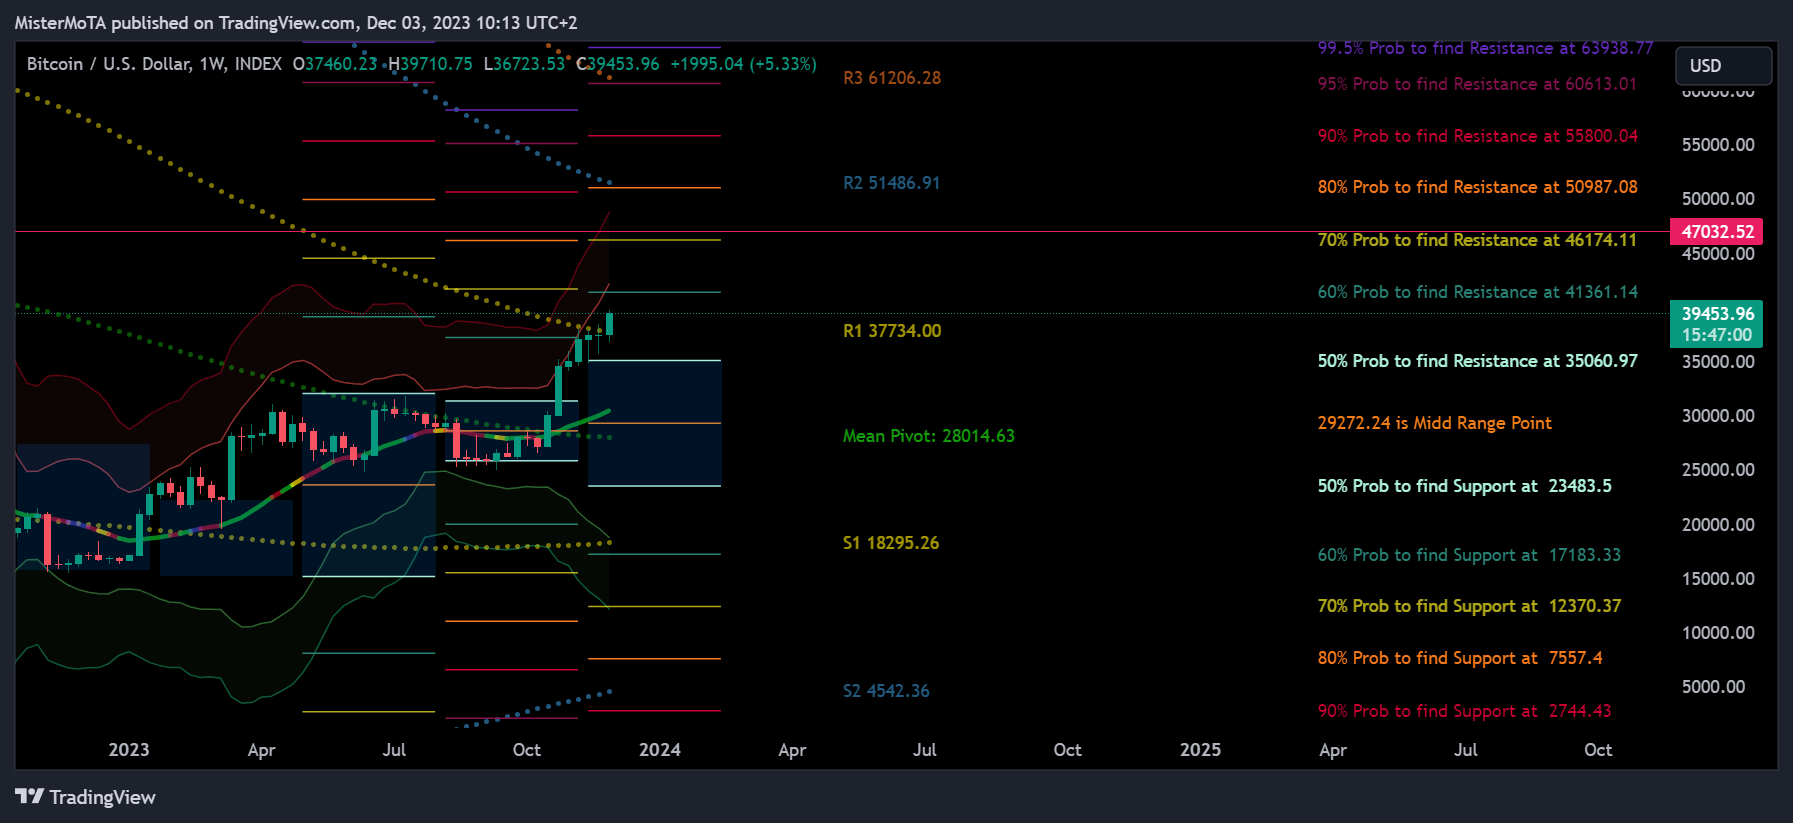Click 95% Prob Resistance at 60613.01
This screenshot has height=823, width=1793.
point(1477,84)
